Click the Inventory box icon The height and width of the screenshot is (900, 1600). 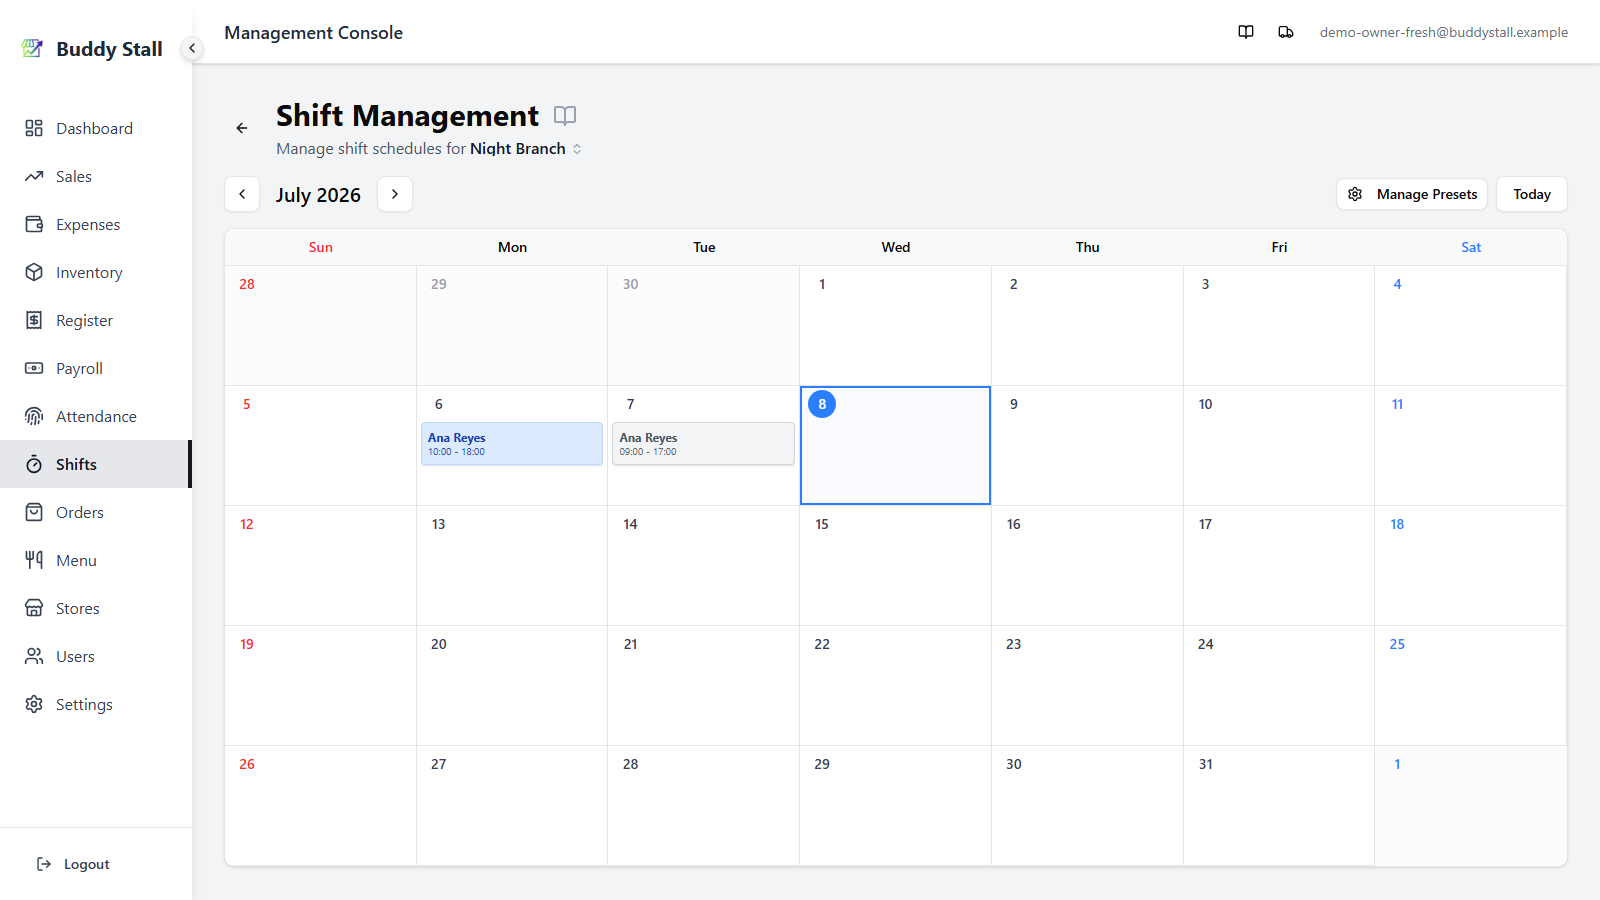pyautogui.click(x=34, y=272)
